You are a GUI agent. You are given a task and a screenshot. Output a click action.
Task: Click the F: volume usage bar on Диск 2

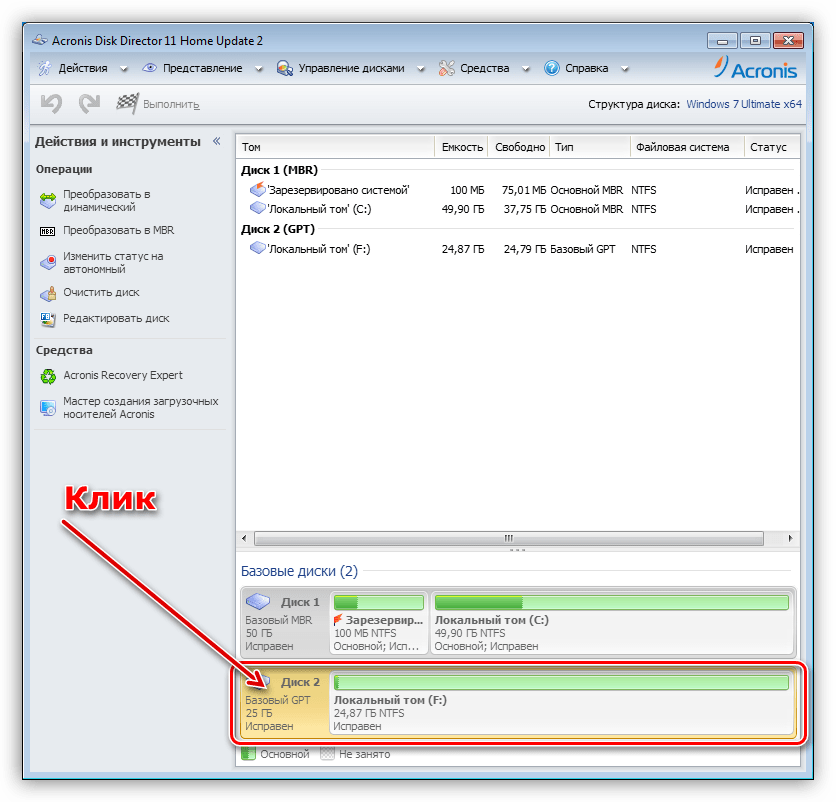point(561,683)
